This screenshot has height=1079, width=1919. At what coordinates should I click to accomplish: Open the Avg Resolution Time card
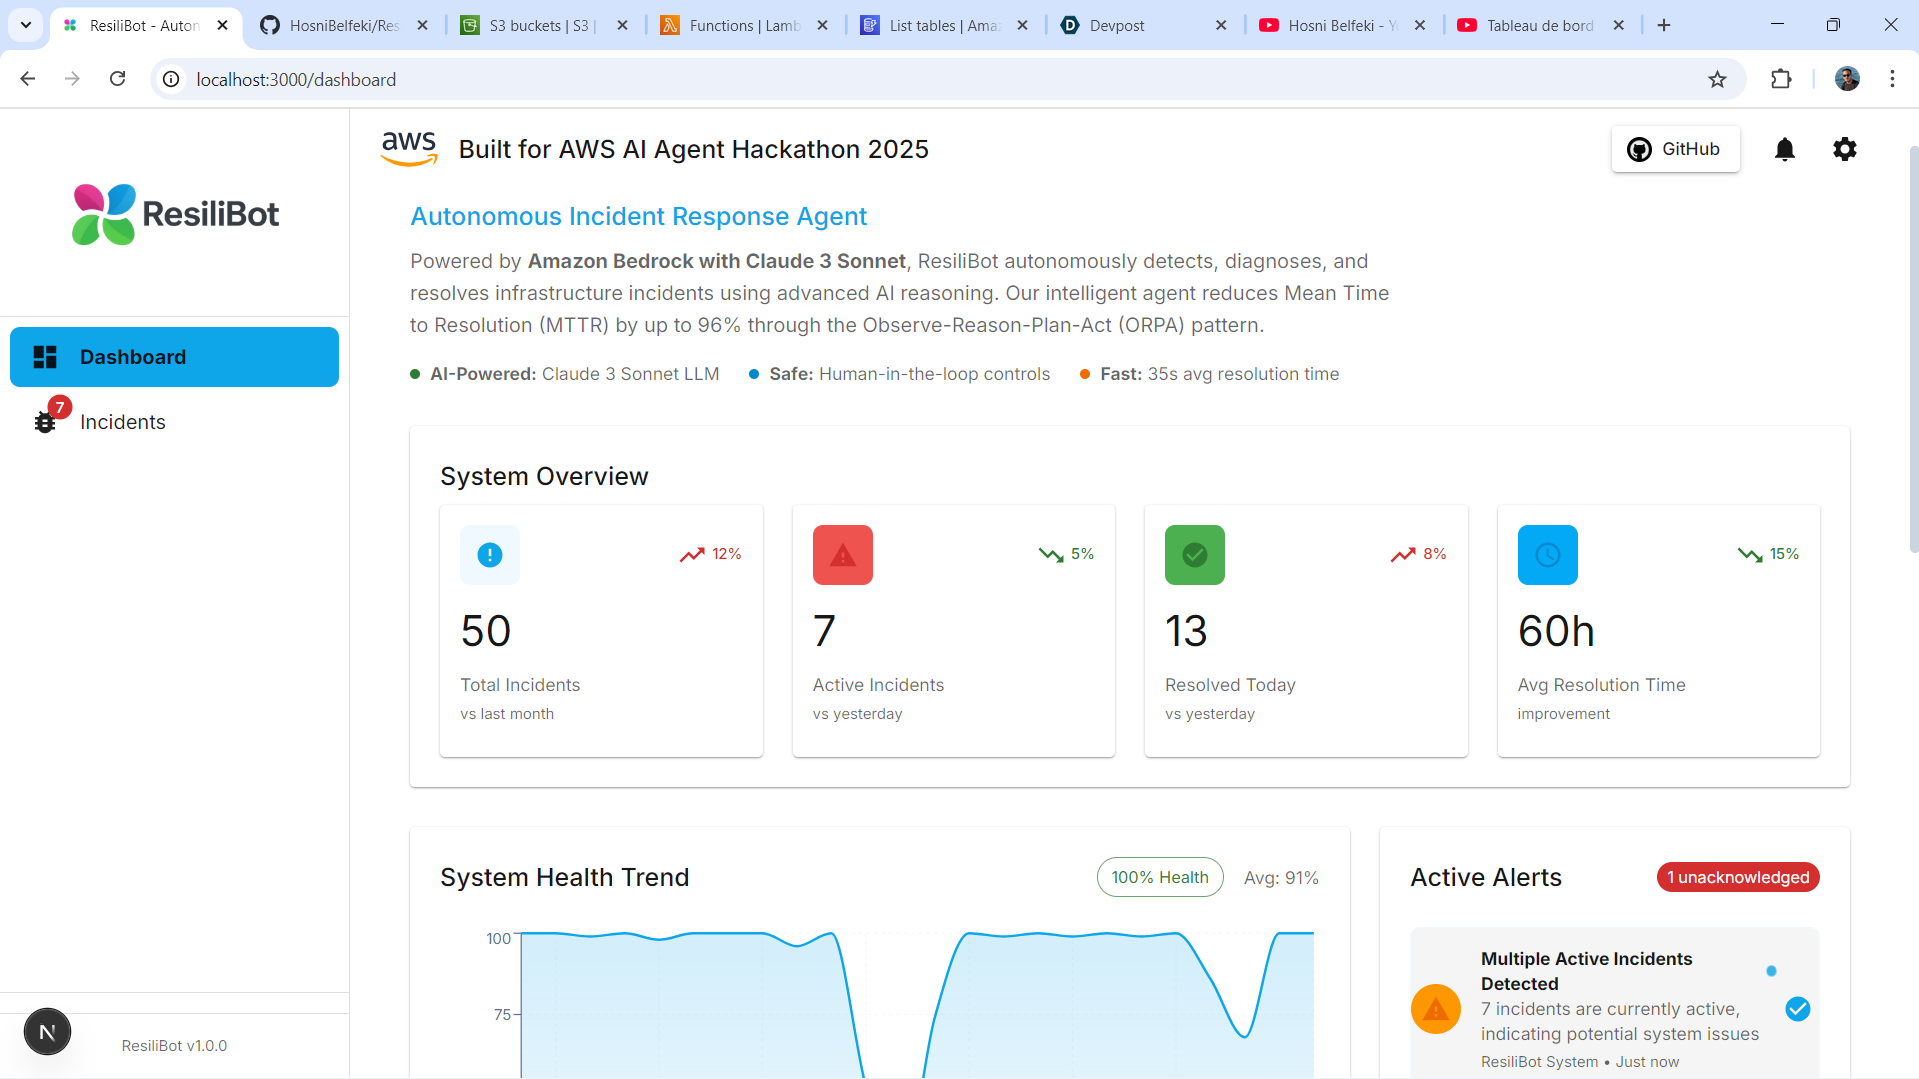click(1658, 631)
